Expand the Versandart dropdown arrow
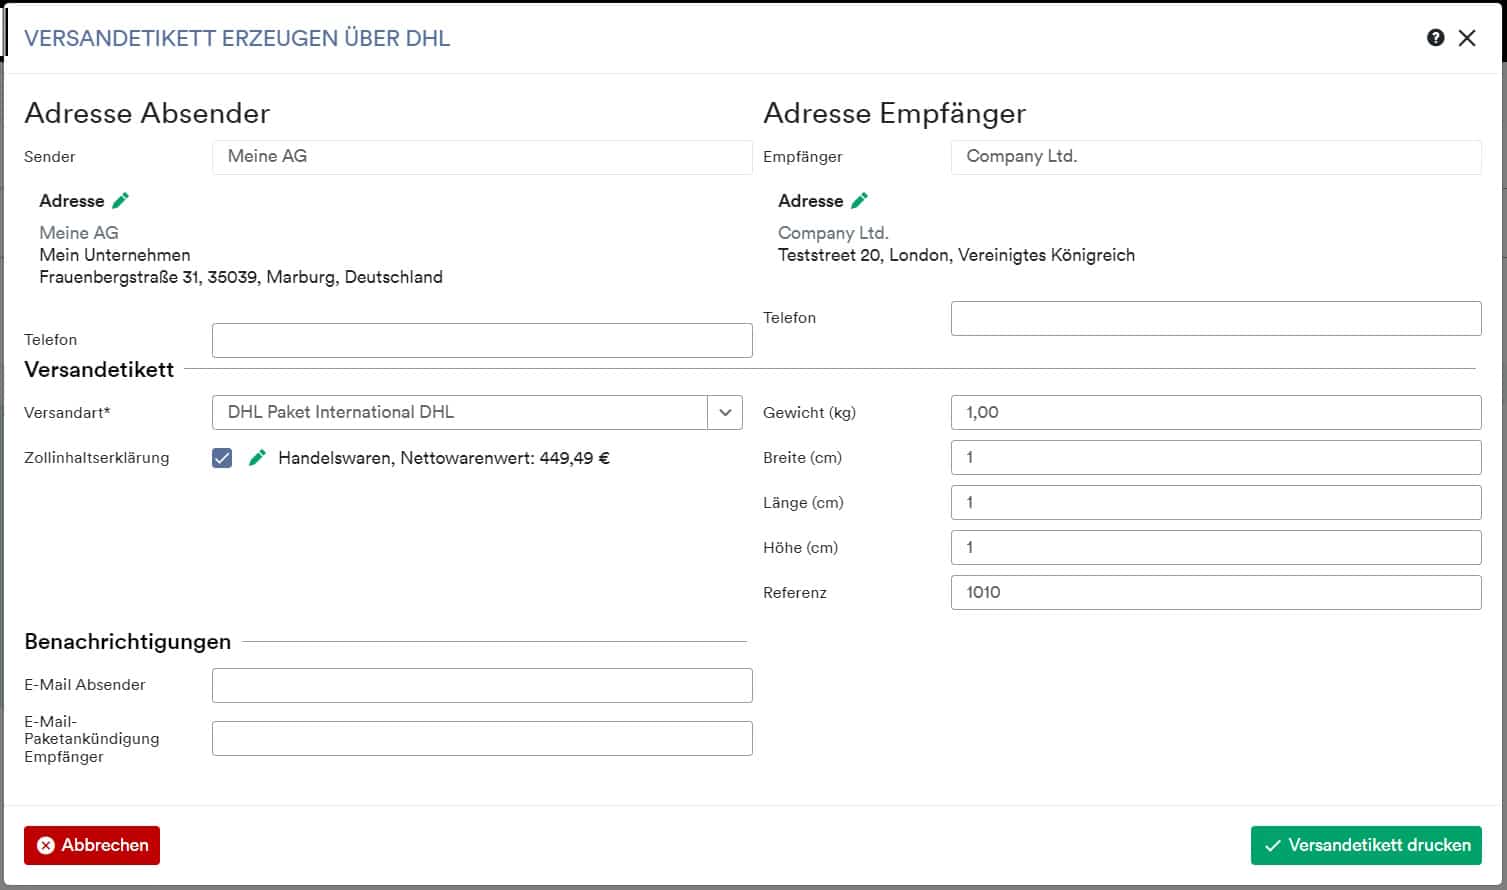This screenshot has height=890, width=1507. pyautogui.click(x=725, y=412)
